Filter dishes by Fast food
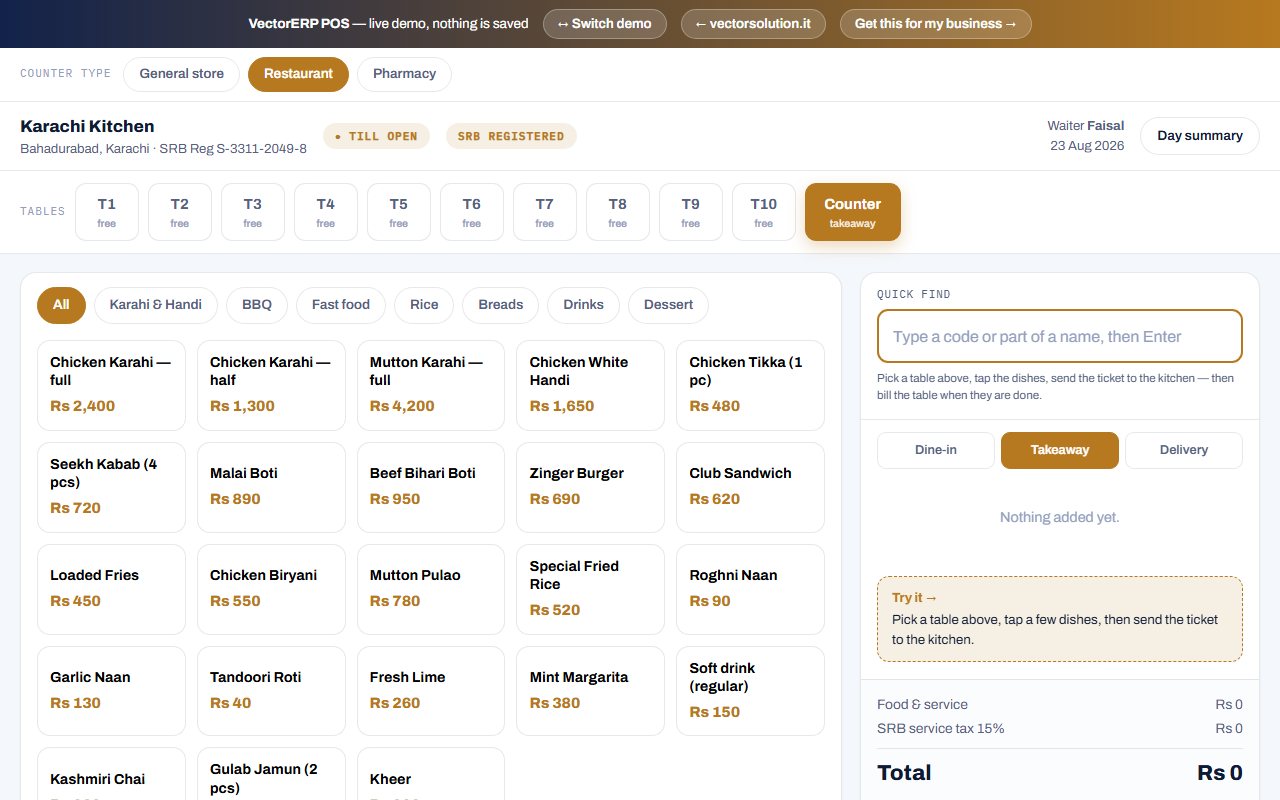The width and height of the screenshot is (1280, 800). [x=341, y=305]
